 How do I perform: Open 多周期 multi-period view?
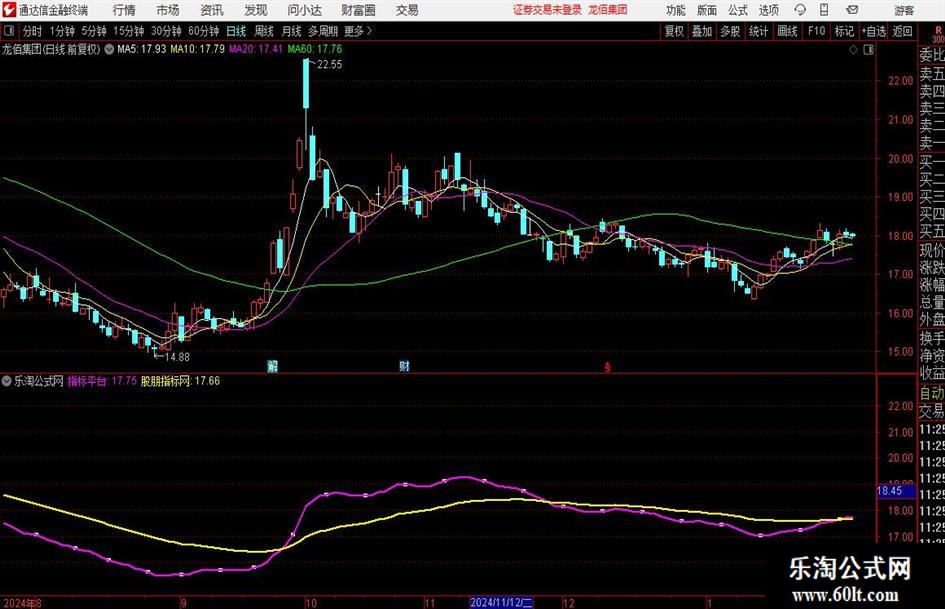[323, 31]
